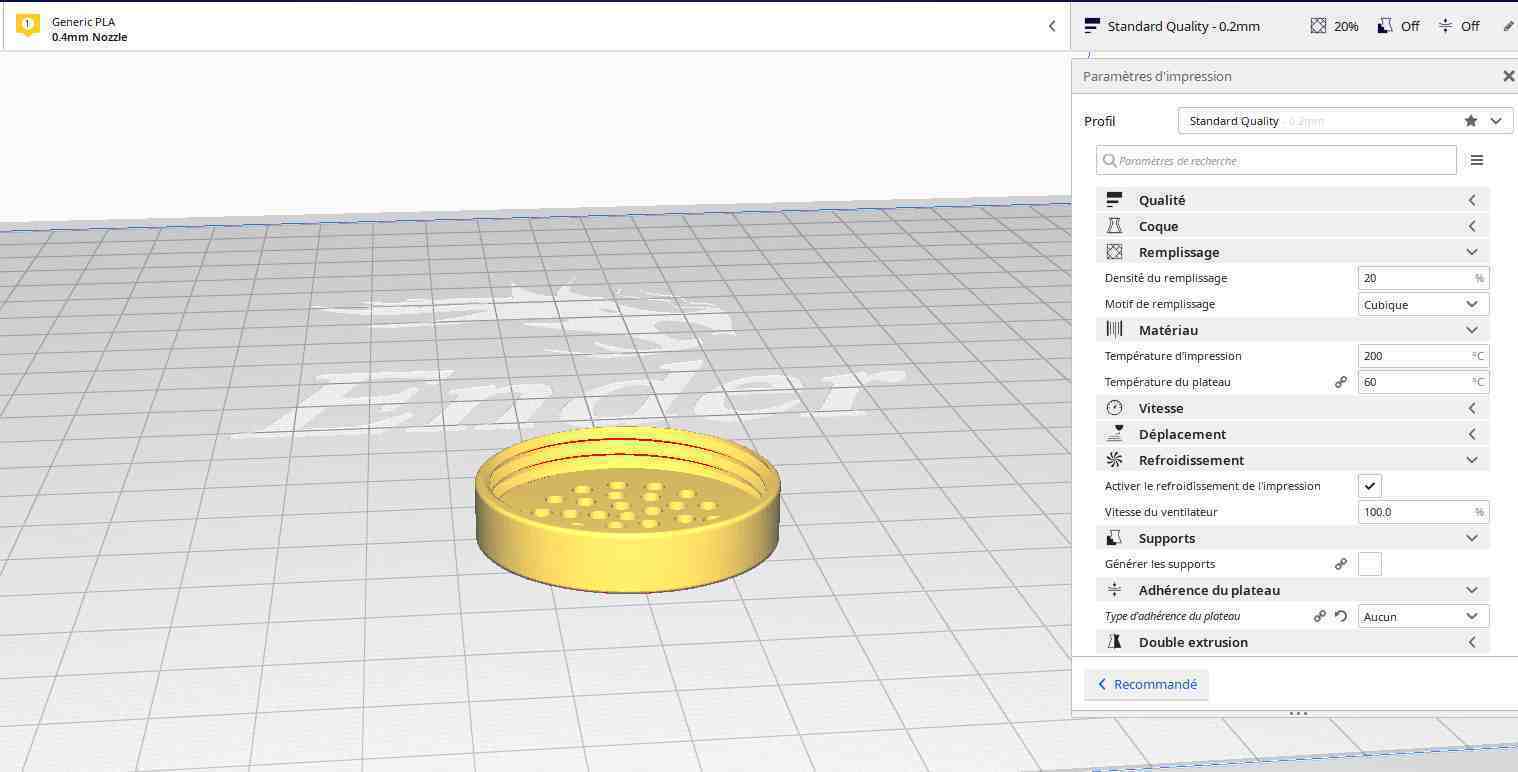The width and height of the screenshot is (1518, 772).
Task: Click the Adhérence du plateau icon
Action: (1114, 590)
